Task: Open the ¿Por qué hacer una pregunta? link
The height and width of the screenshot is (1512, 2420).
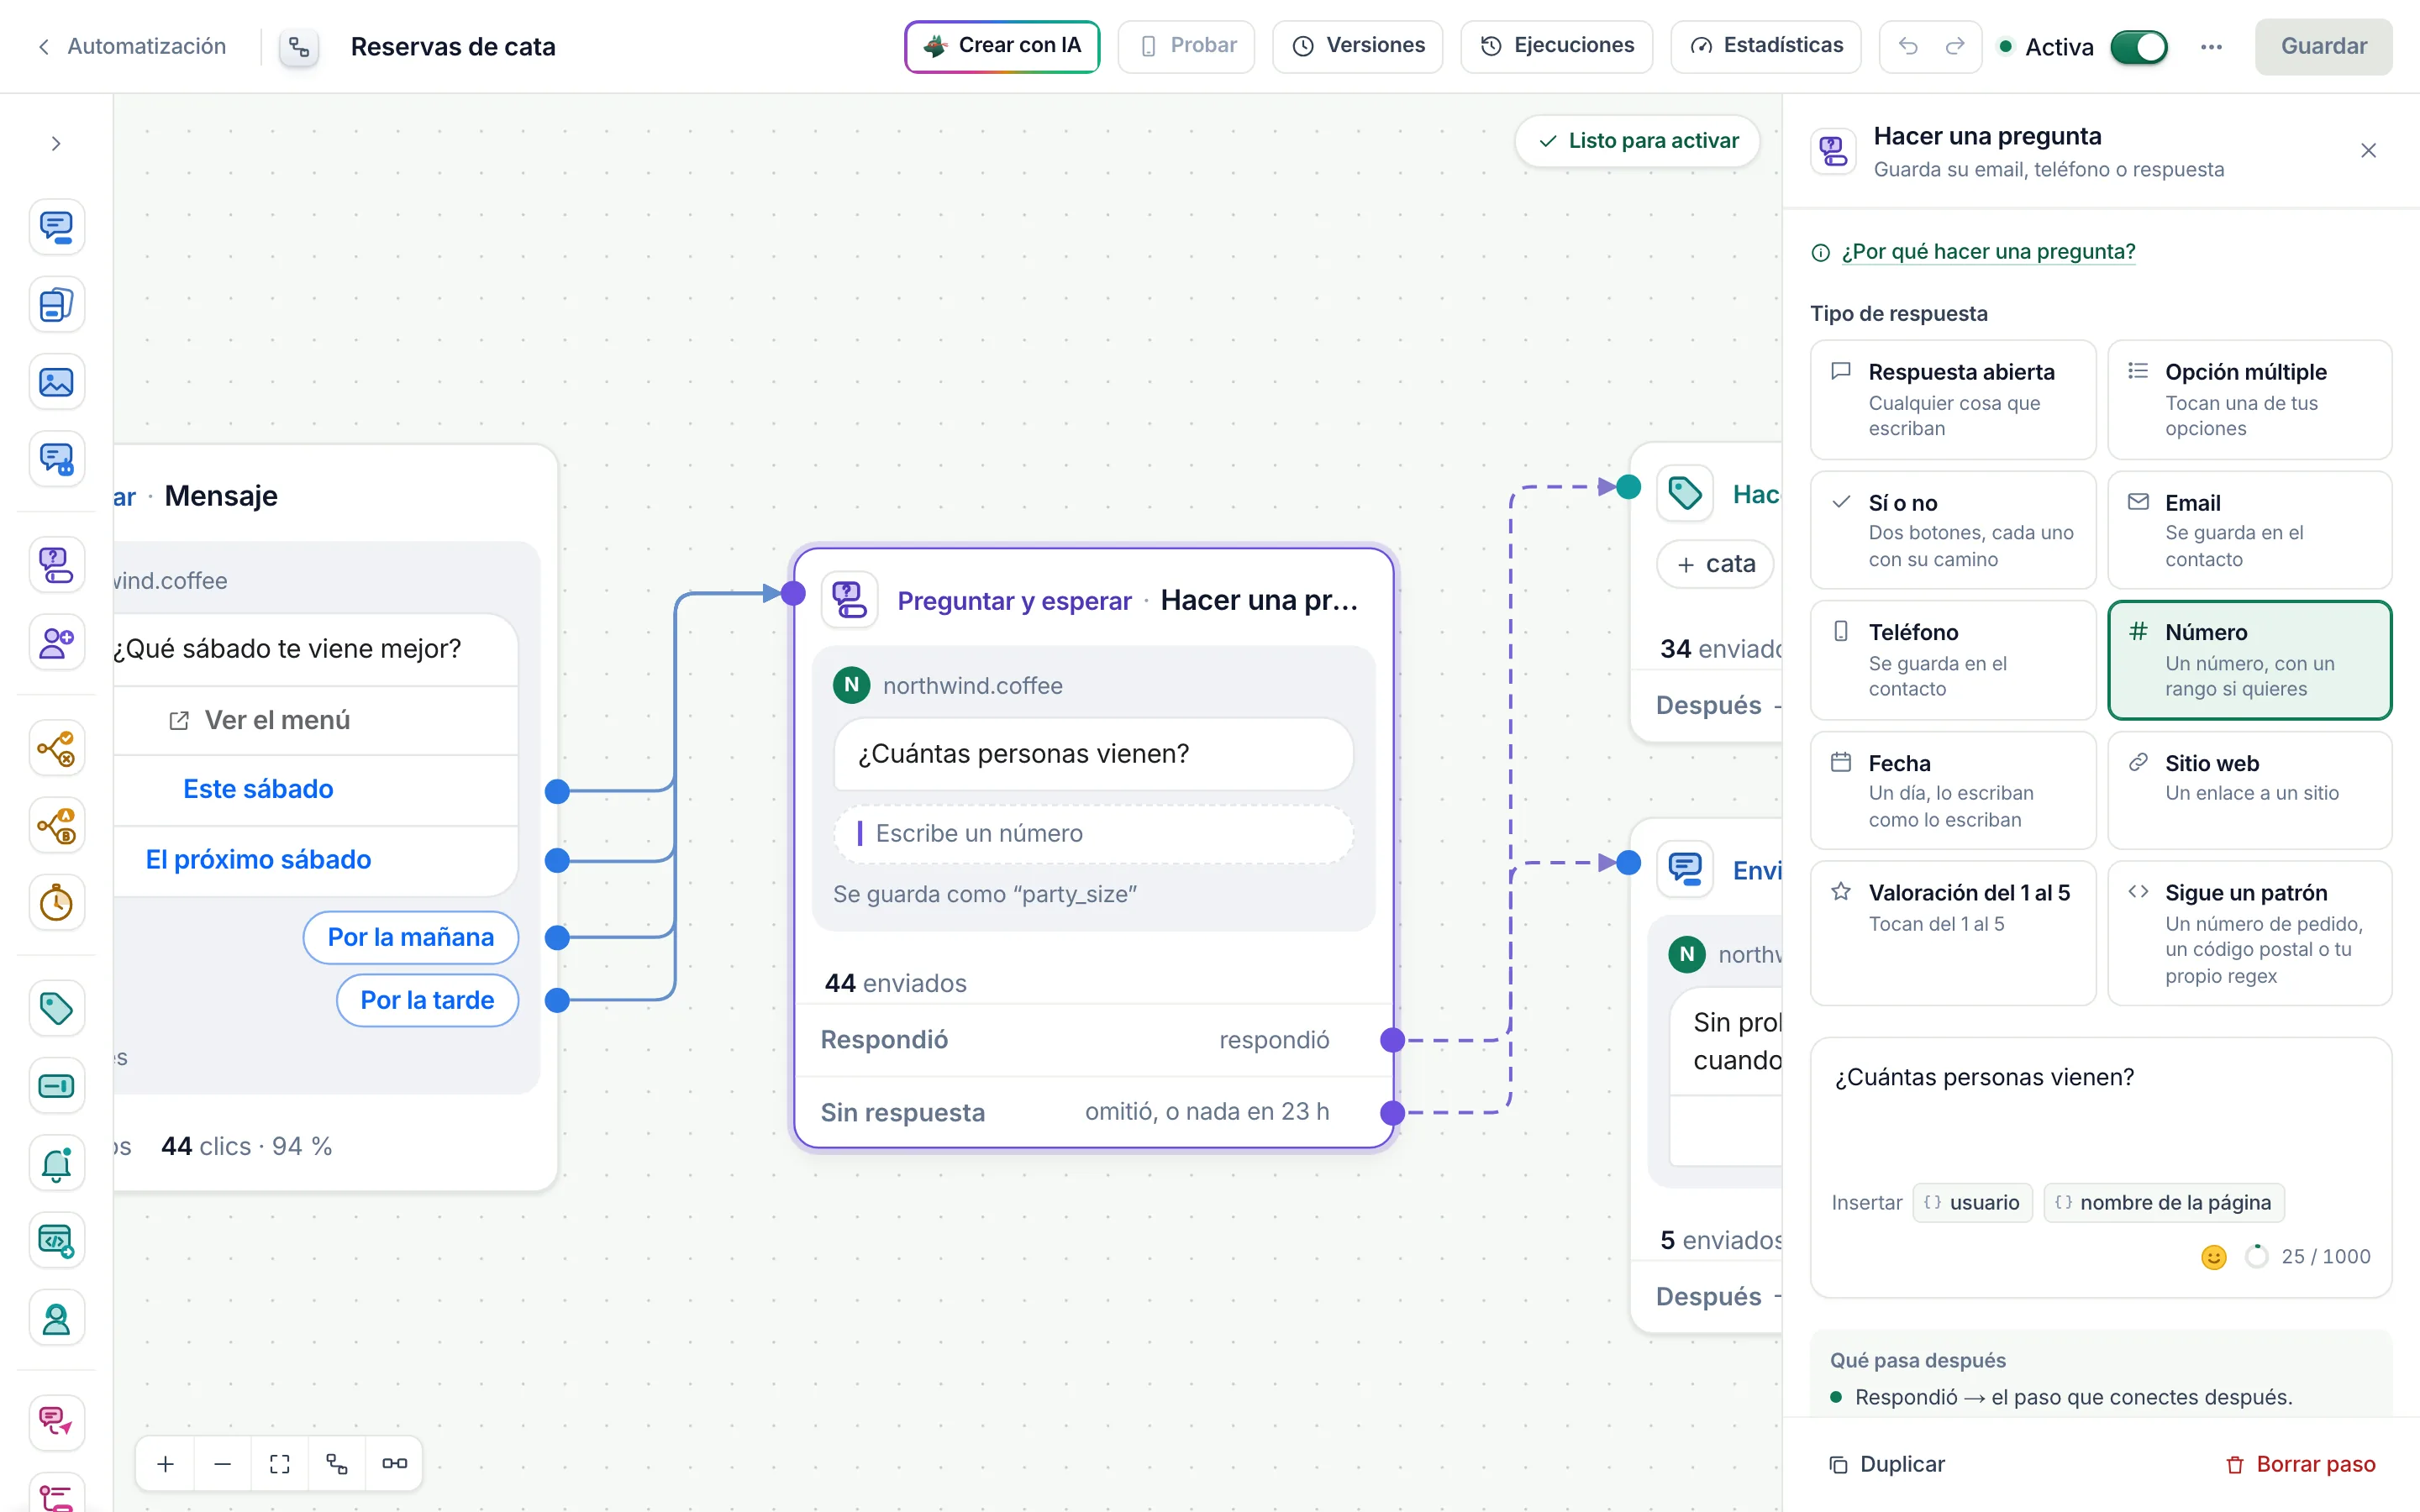Action: (1987, 252)
